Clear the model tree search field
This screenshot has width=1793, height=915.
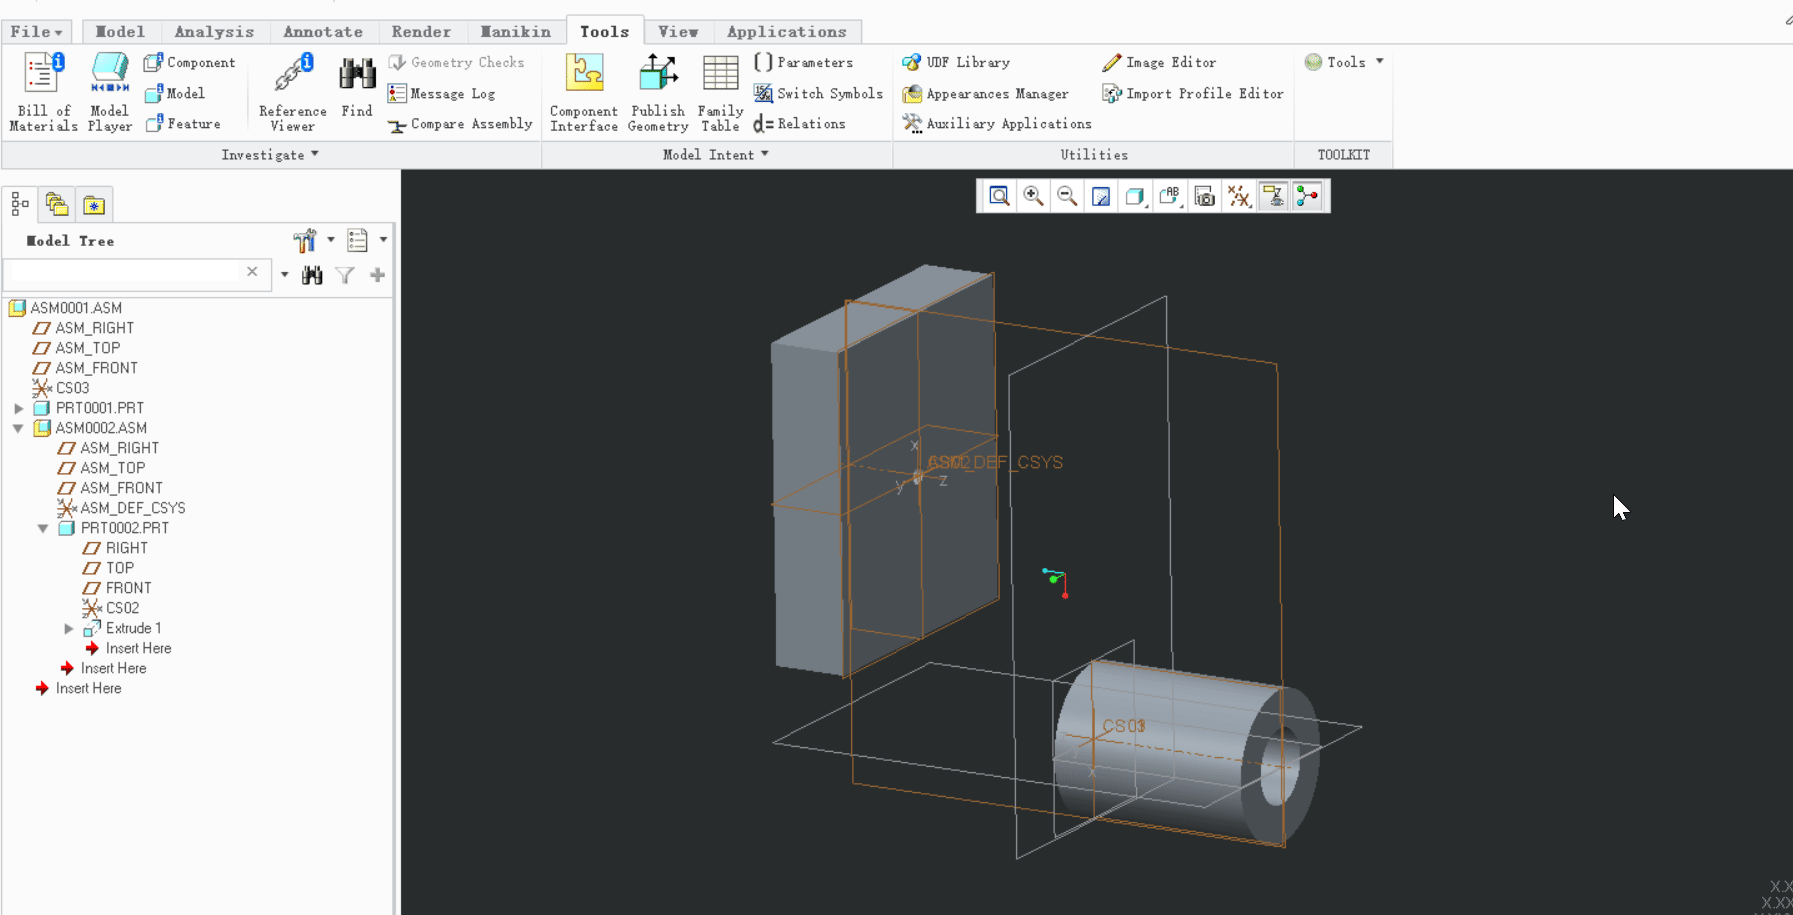pyautogui.click(x=252, y=272)
